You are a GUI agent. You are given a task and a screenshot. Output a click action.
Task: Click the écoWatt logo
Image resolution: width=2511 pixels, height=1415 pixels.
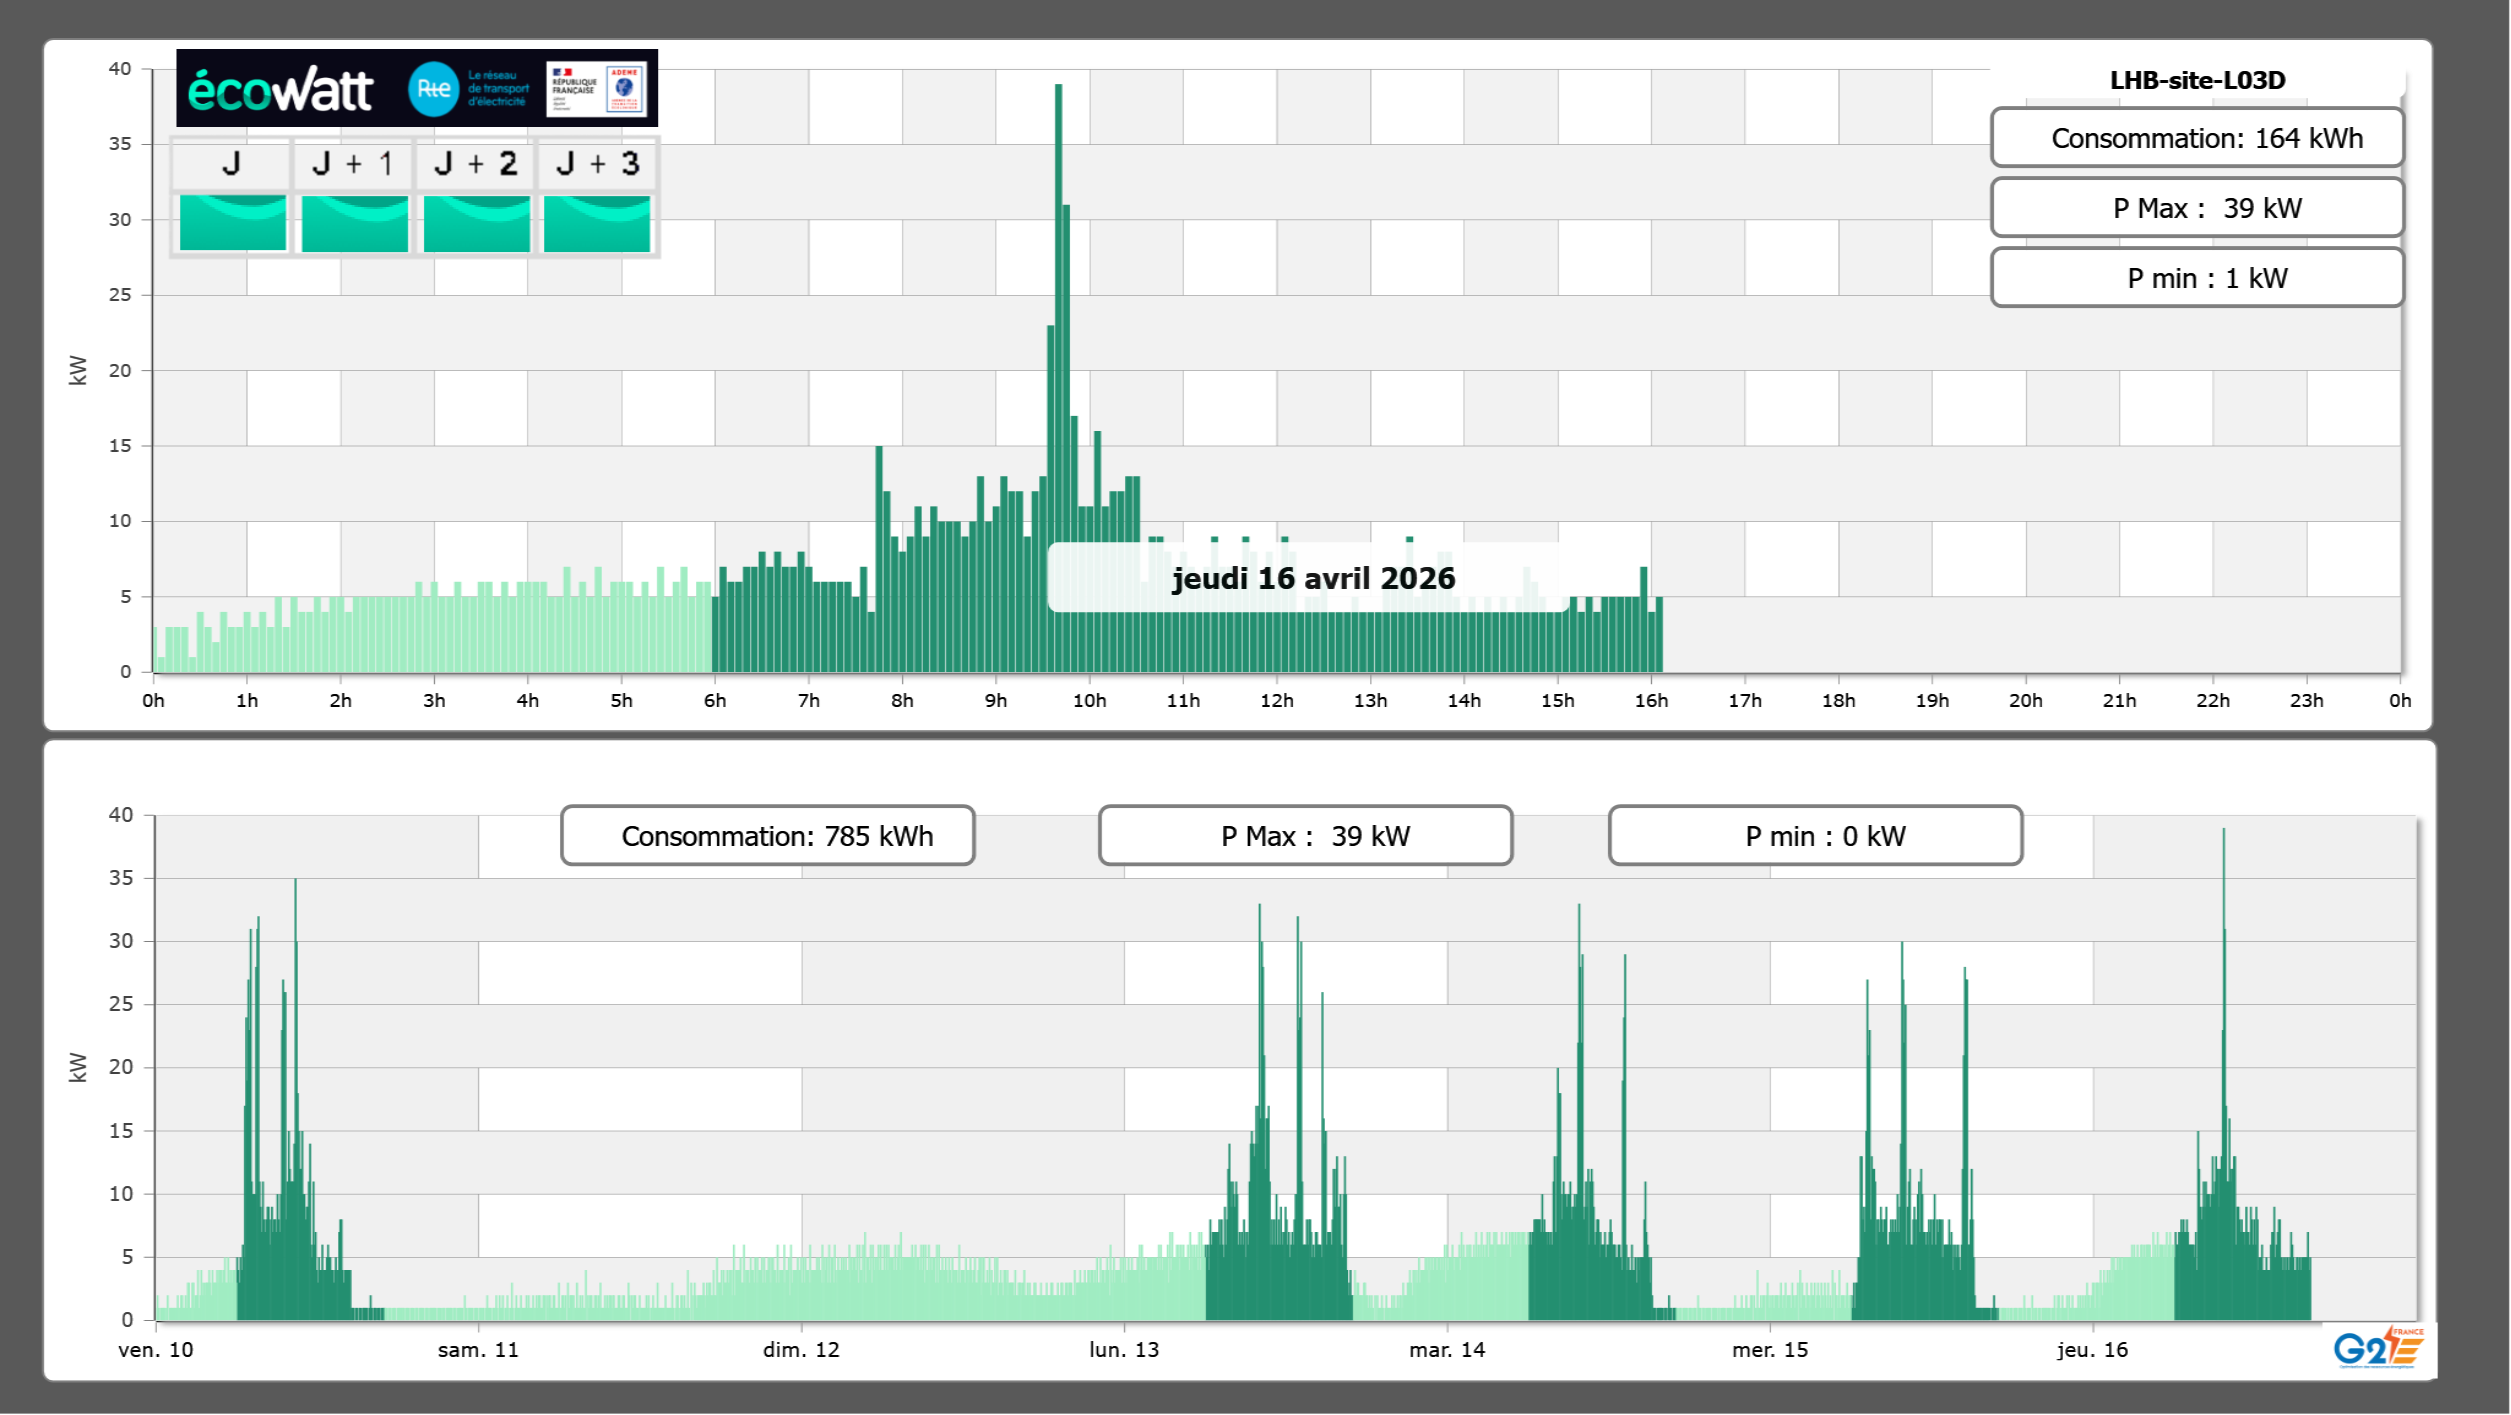pos(281,90)
